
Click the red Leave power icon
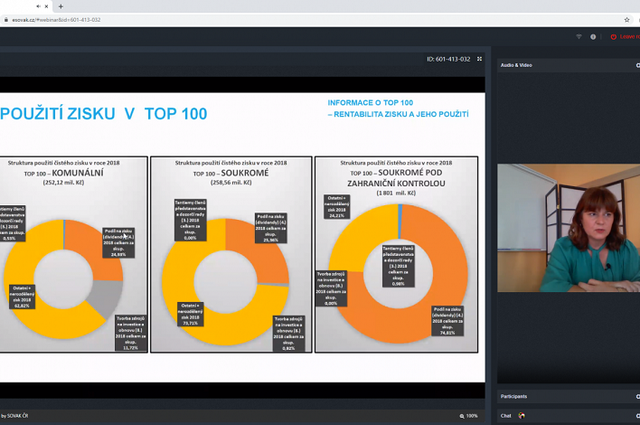(x=612, y=36)
